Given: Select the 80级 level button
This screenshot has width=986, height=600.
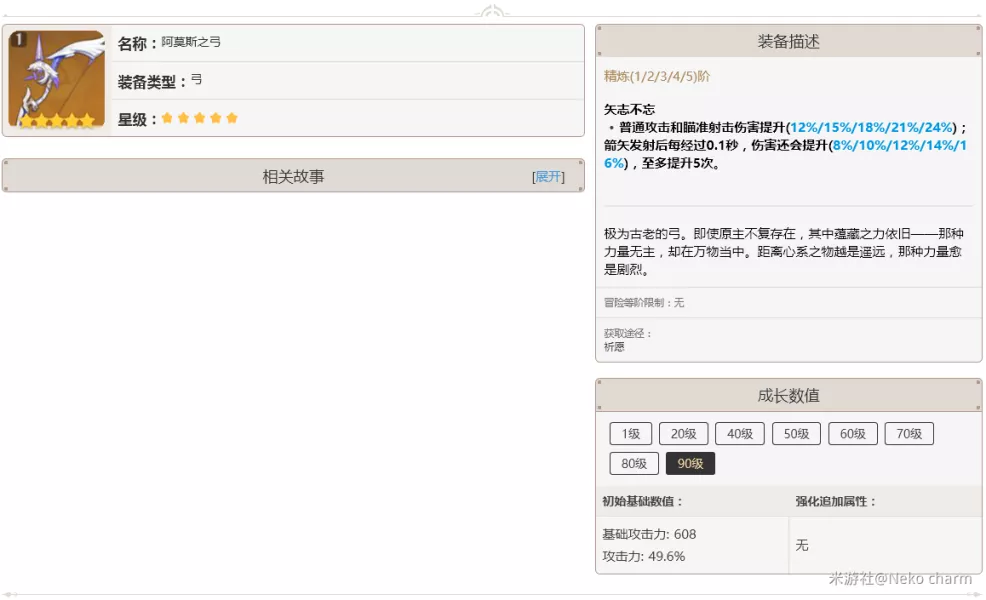Looking at the screenshot, I should click(x=634, y=464).
